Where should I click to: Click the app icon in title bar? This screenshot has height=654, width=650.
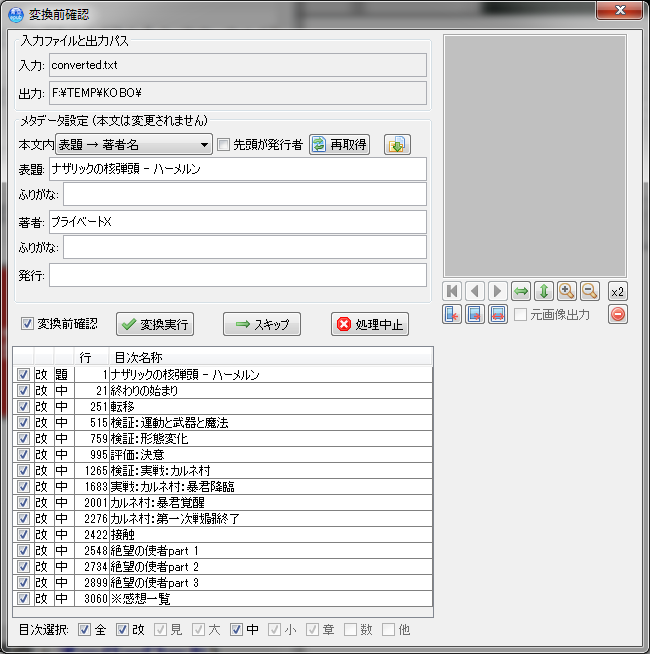click(x=16, y=15)
